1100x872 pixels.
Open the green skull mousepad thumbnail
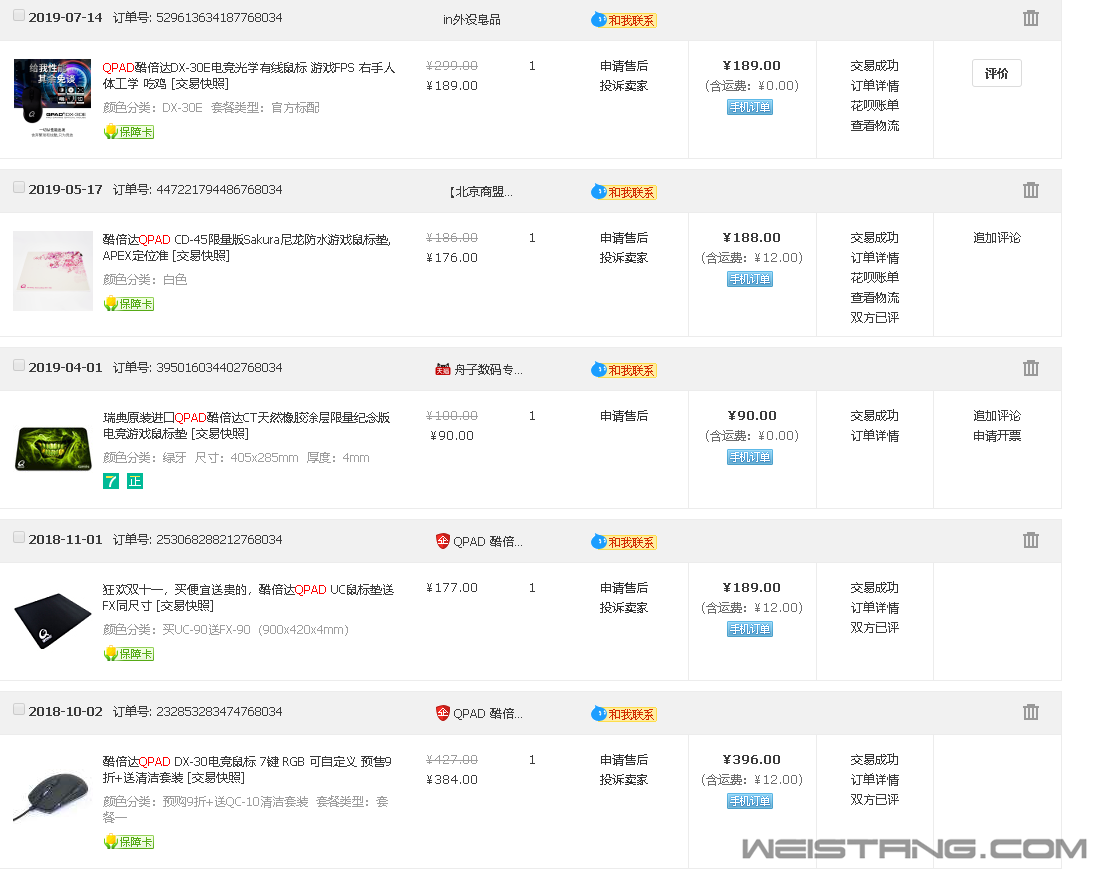pyautogui.click(x=53, y=448)
